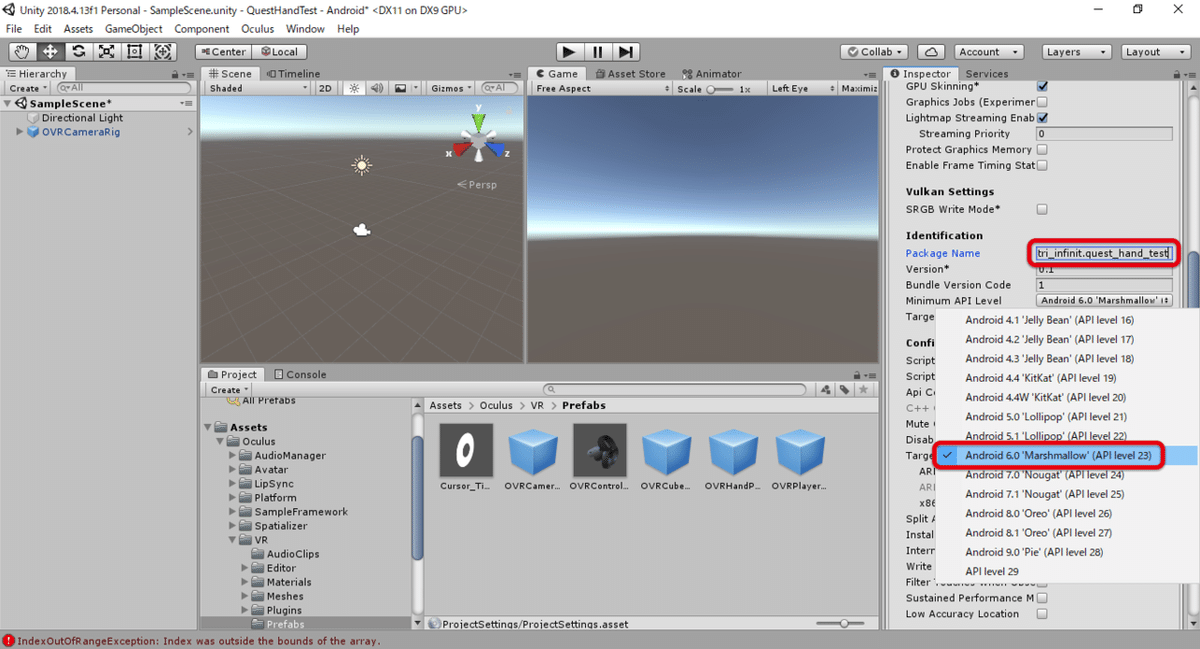Toggle Low Accuracy Location checkbox

(1043, 614)
